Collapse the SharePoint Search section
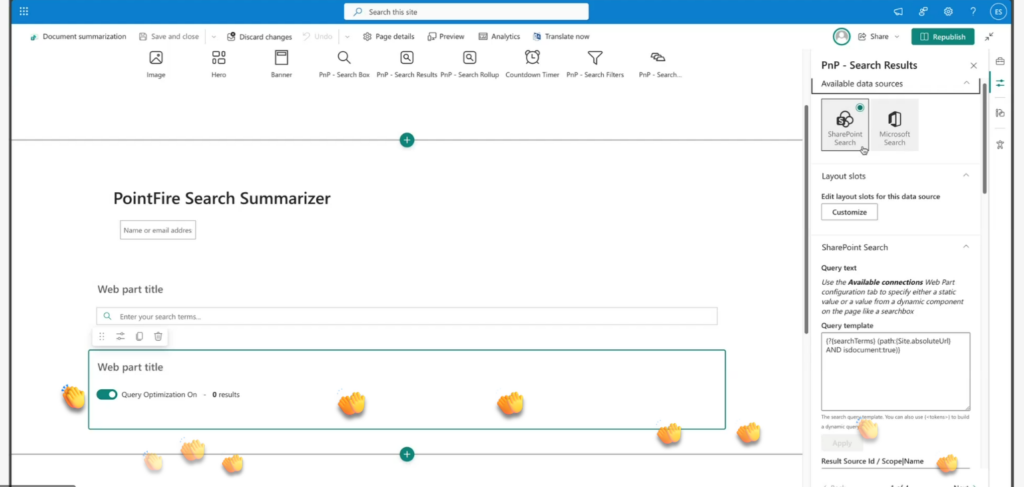 click(967, 247)
